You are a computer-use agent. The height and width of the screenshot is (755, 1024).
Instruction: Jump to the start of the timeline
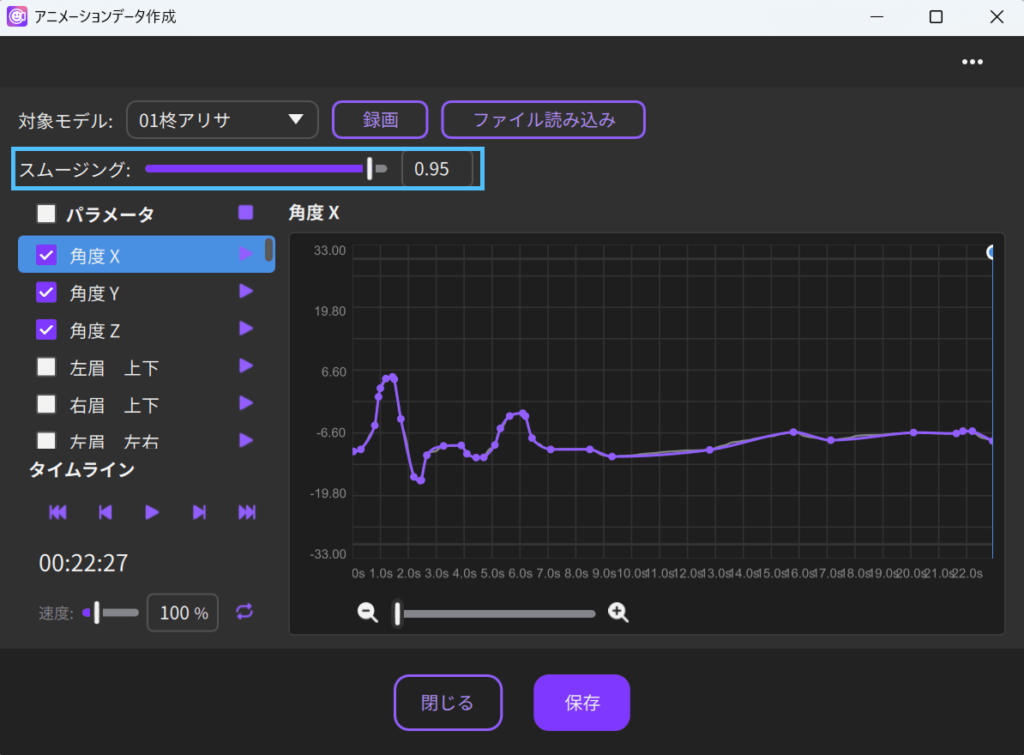58,512
